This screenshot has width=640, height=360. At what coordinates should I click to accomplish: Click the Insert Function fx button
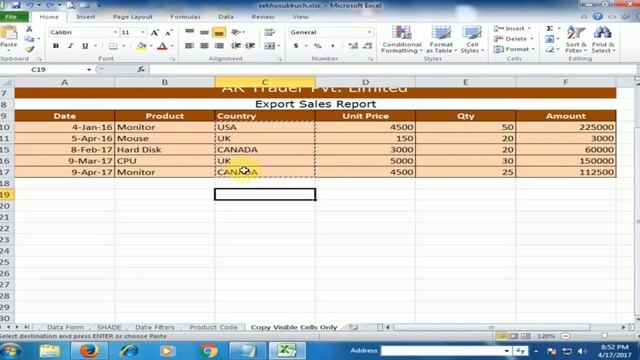pos(141,69)
